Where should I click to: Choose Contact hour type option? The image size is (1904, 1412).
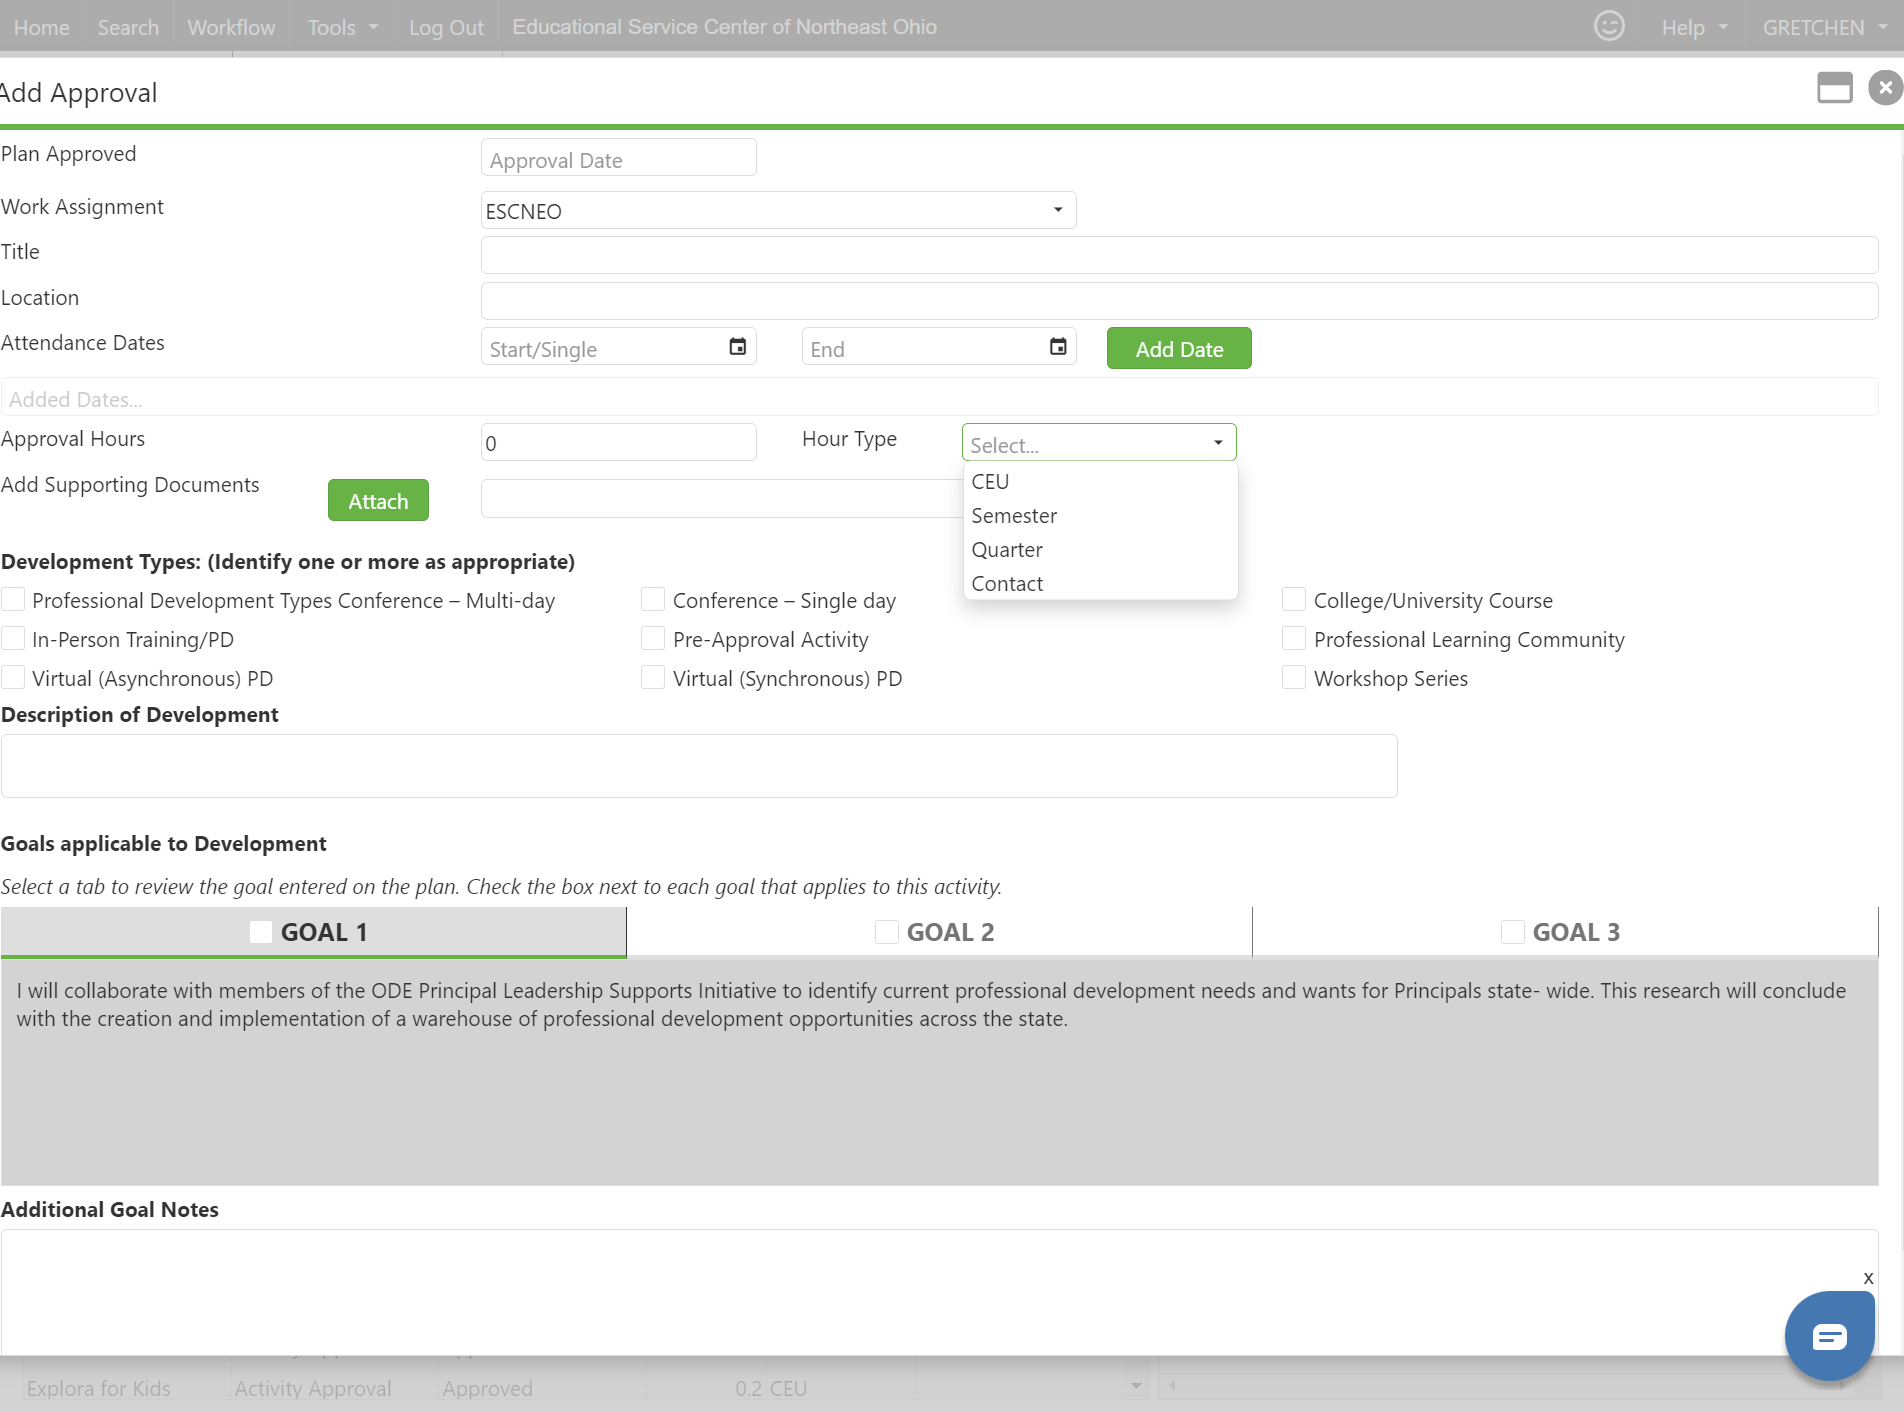coord(1100,583)
